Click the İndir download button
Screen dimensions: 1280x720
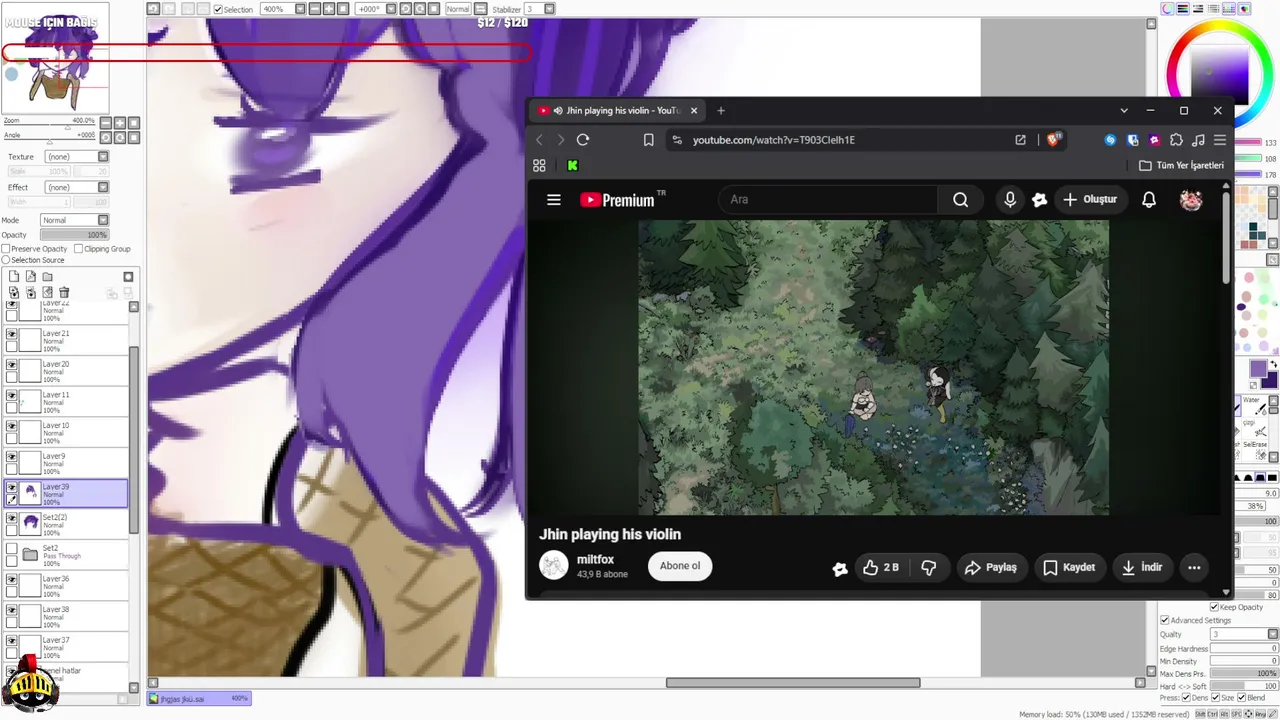pos(1142,567)
